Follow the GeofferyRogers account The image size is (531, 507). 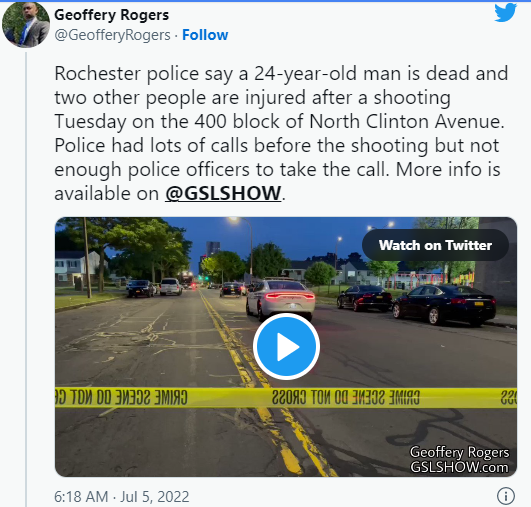[x=205, y=35]
